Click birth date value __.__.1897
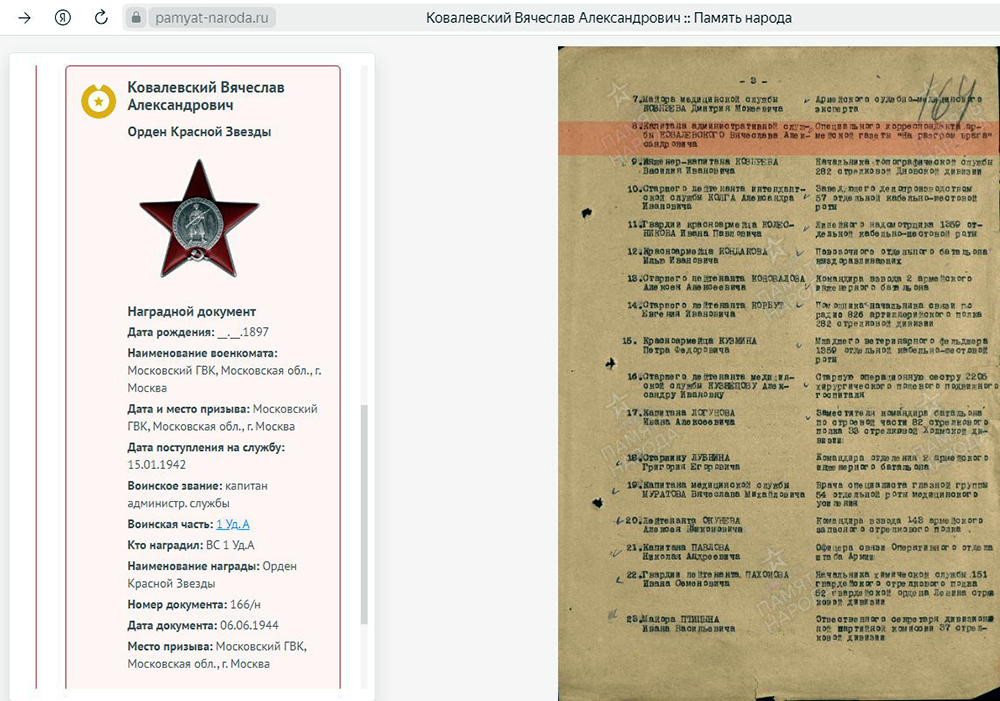Screen dimensions: 1000x701 [243, 332]
